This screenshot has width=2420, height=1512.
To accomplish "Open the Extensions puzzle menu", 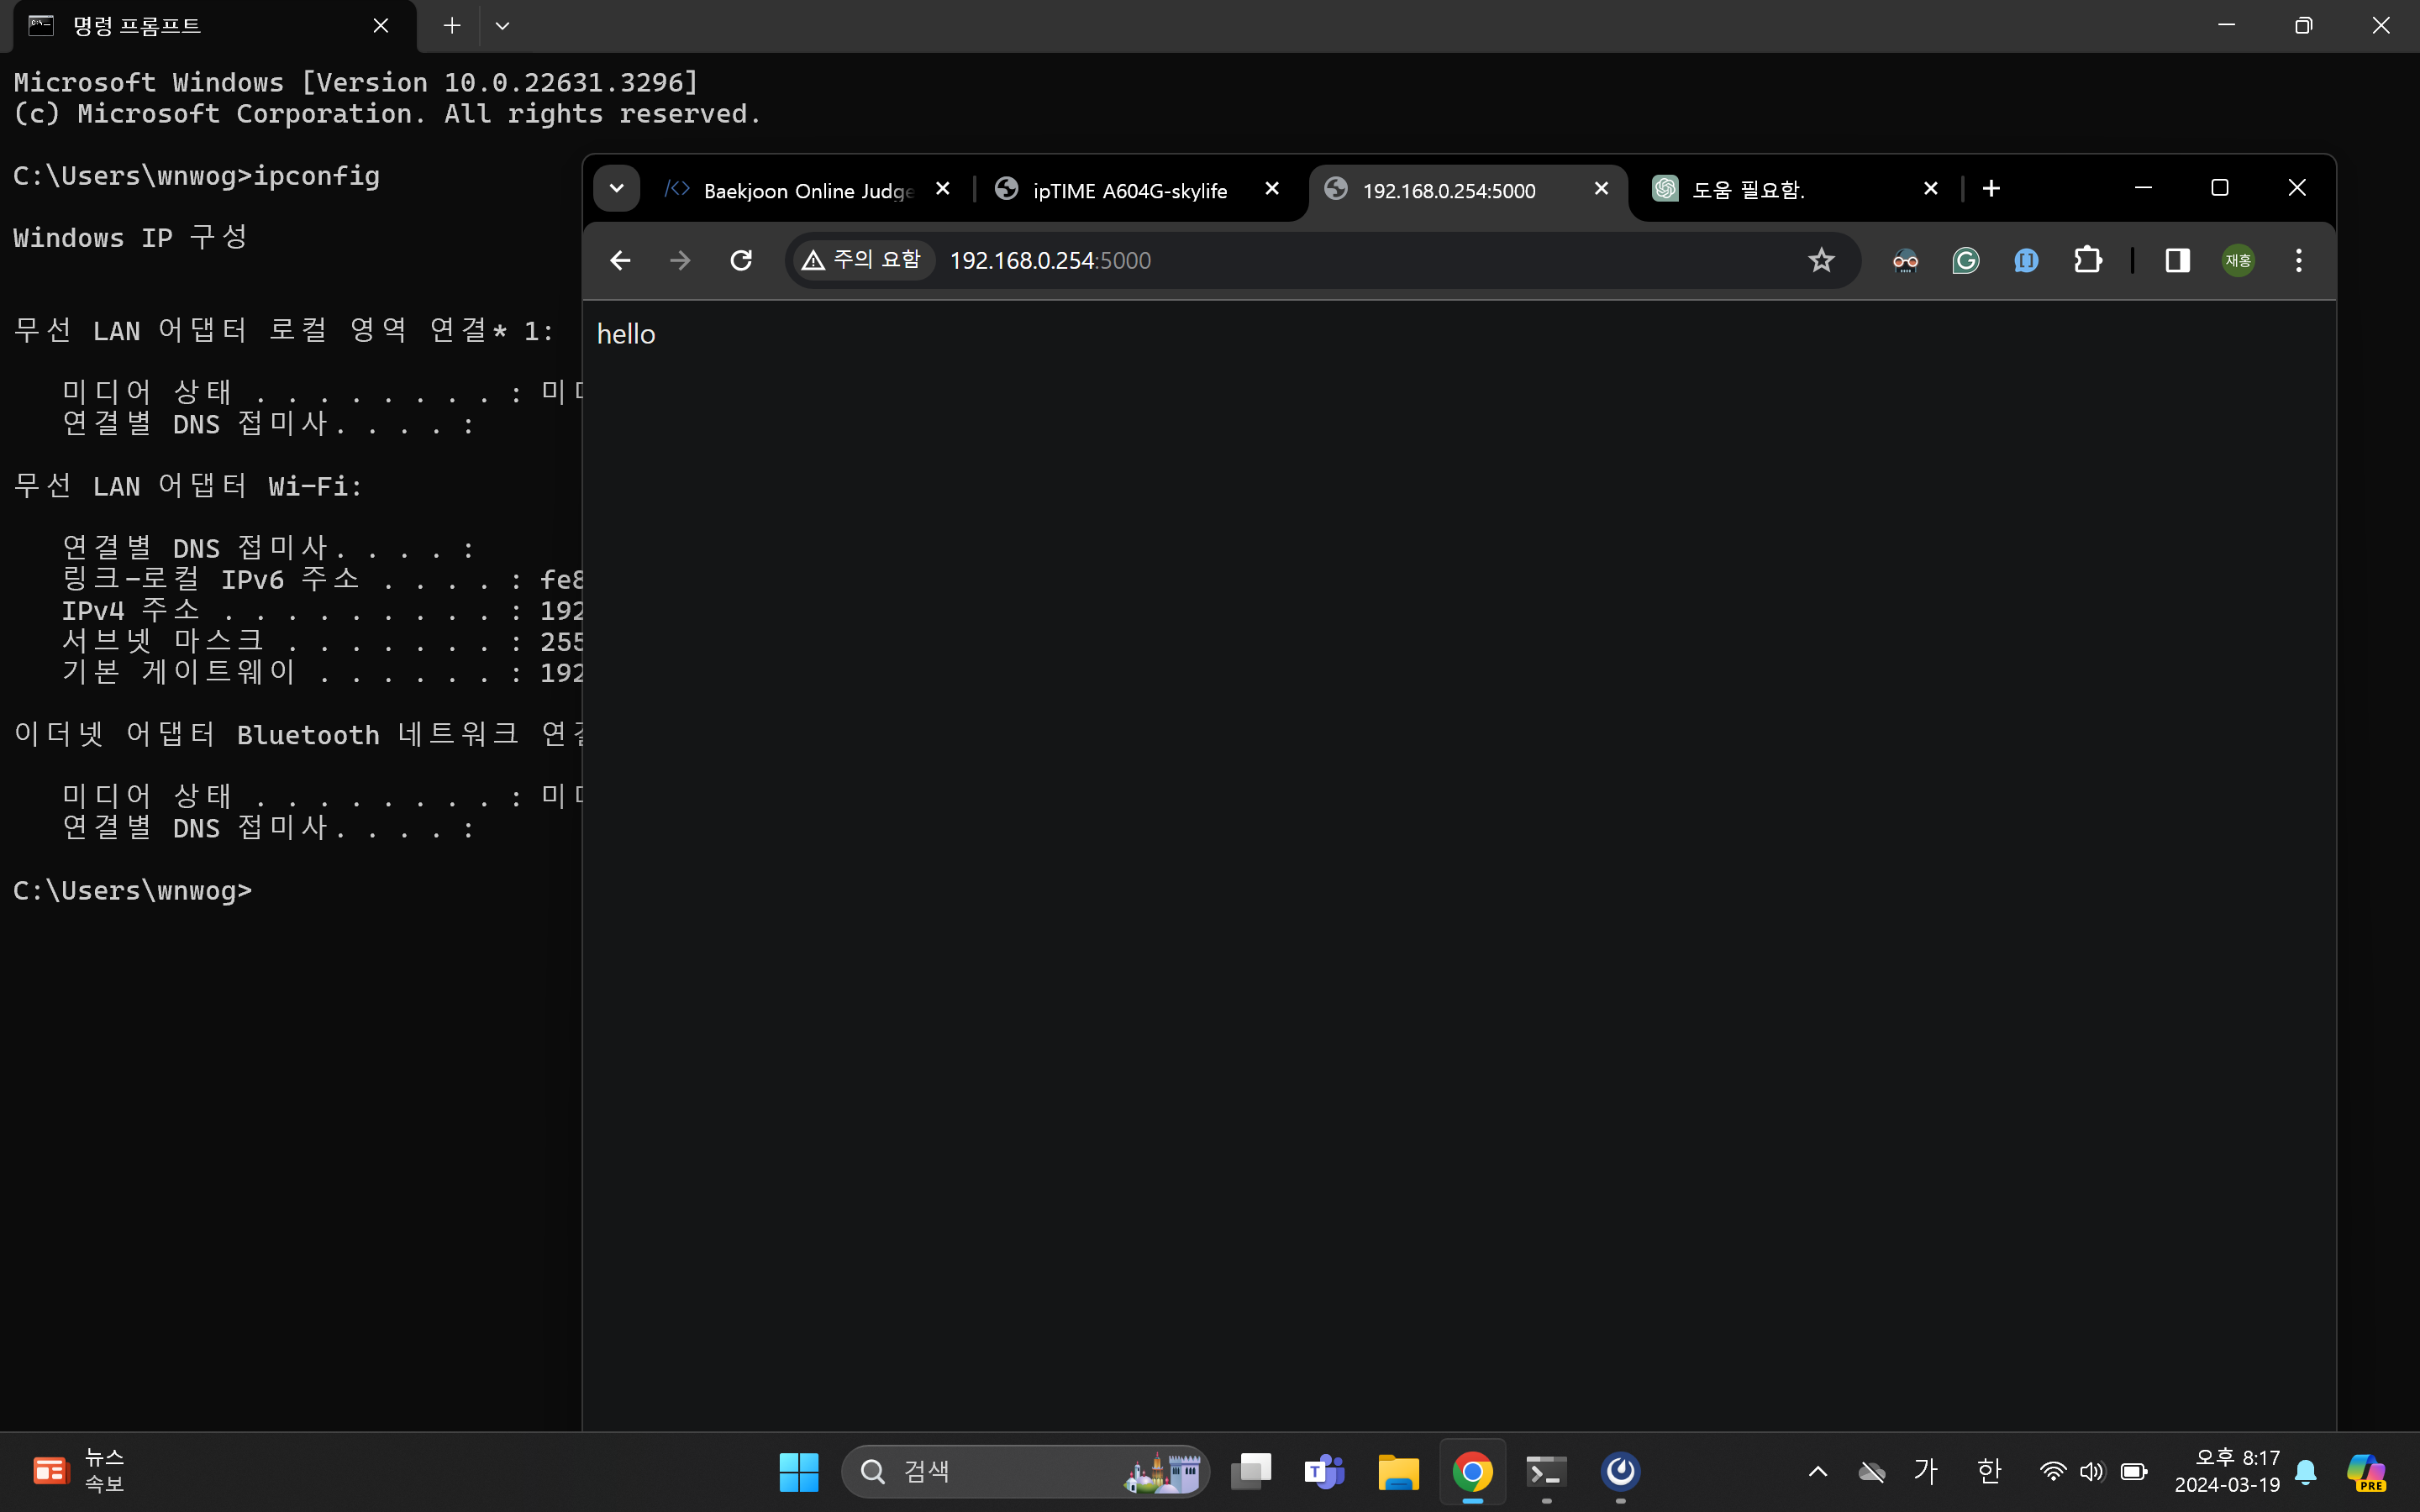I will (2087, 261).
